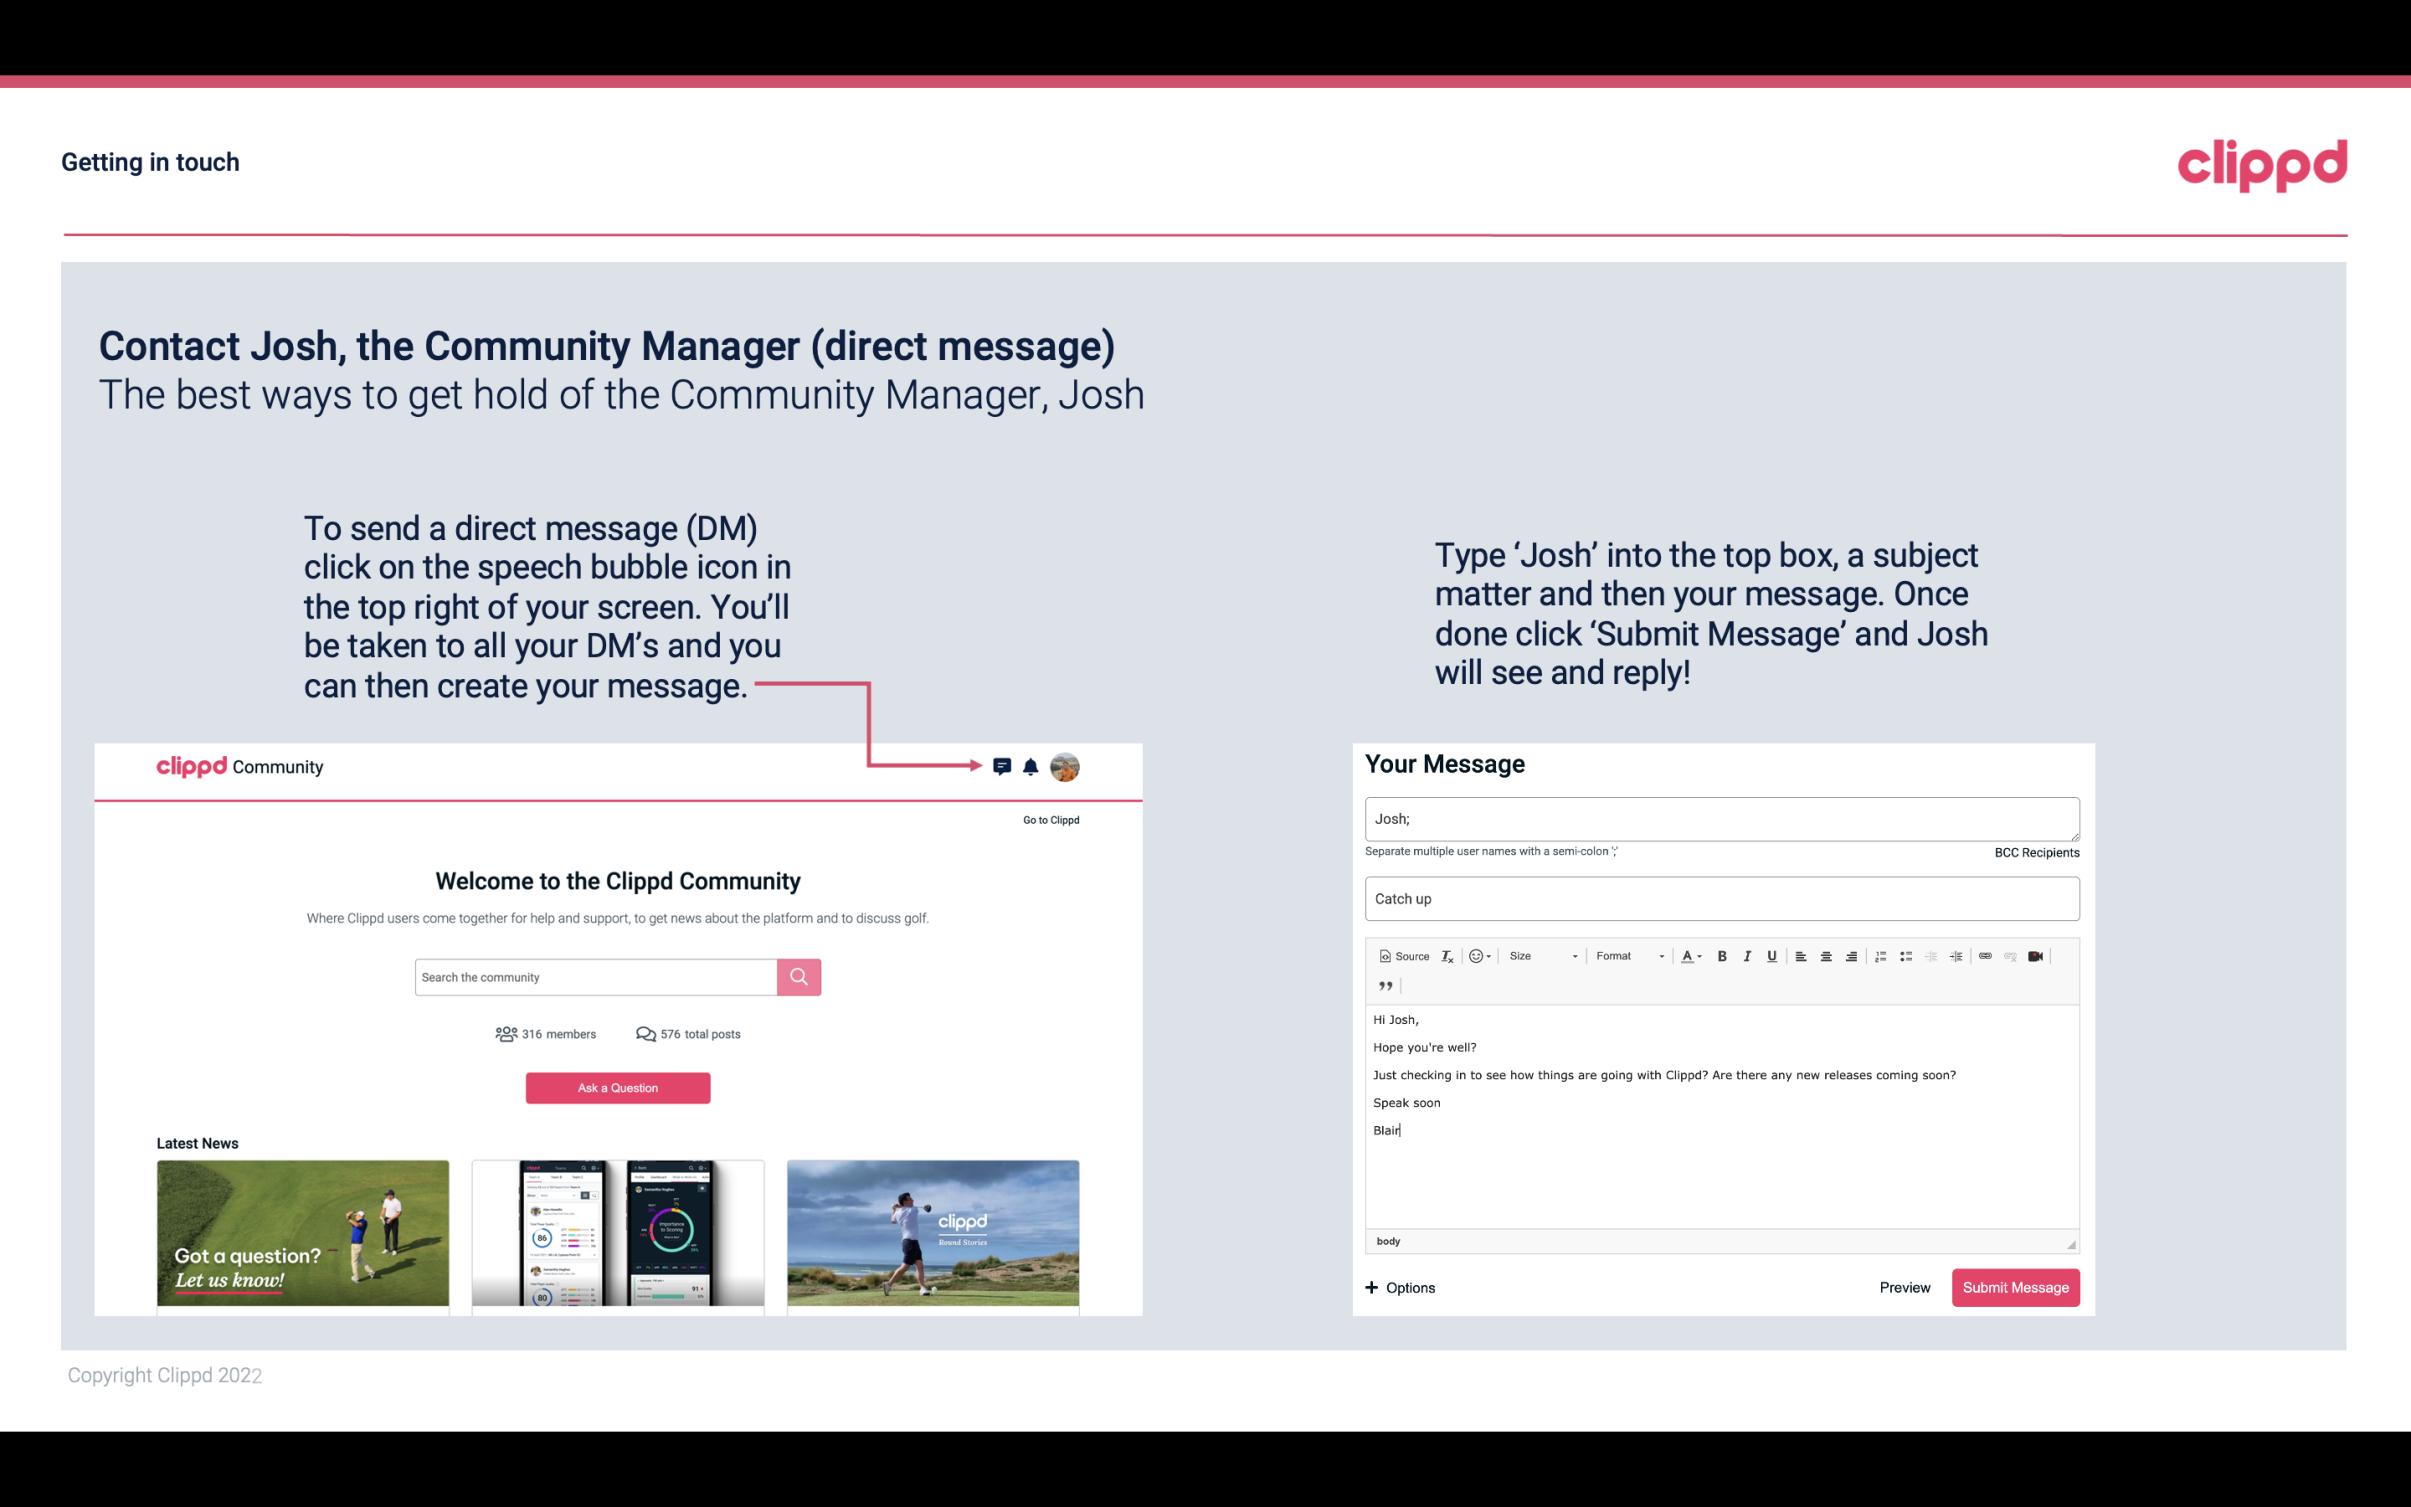This screenshot has height=1507, width=2411.
Task: Click the Ask a Question tab
Action: [618, 1087]
